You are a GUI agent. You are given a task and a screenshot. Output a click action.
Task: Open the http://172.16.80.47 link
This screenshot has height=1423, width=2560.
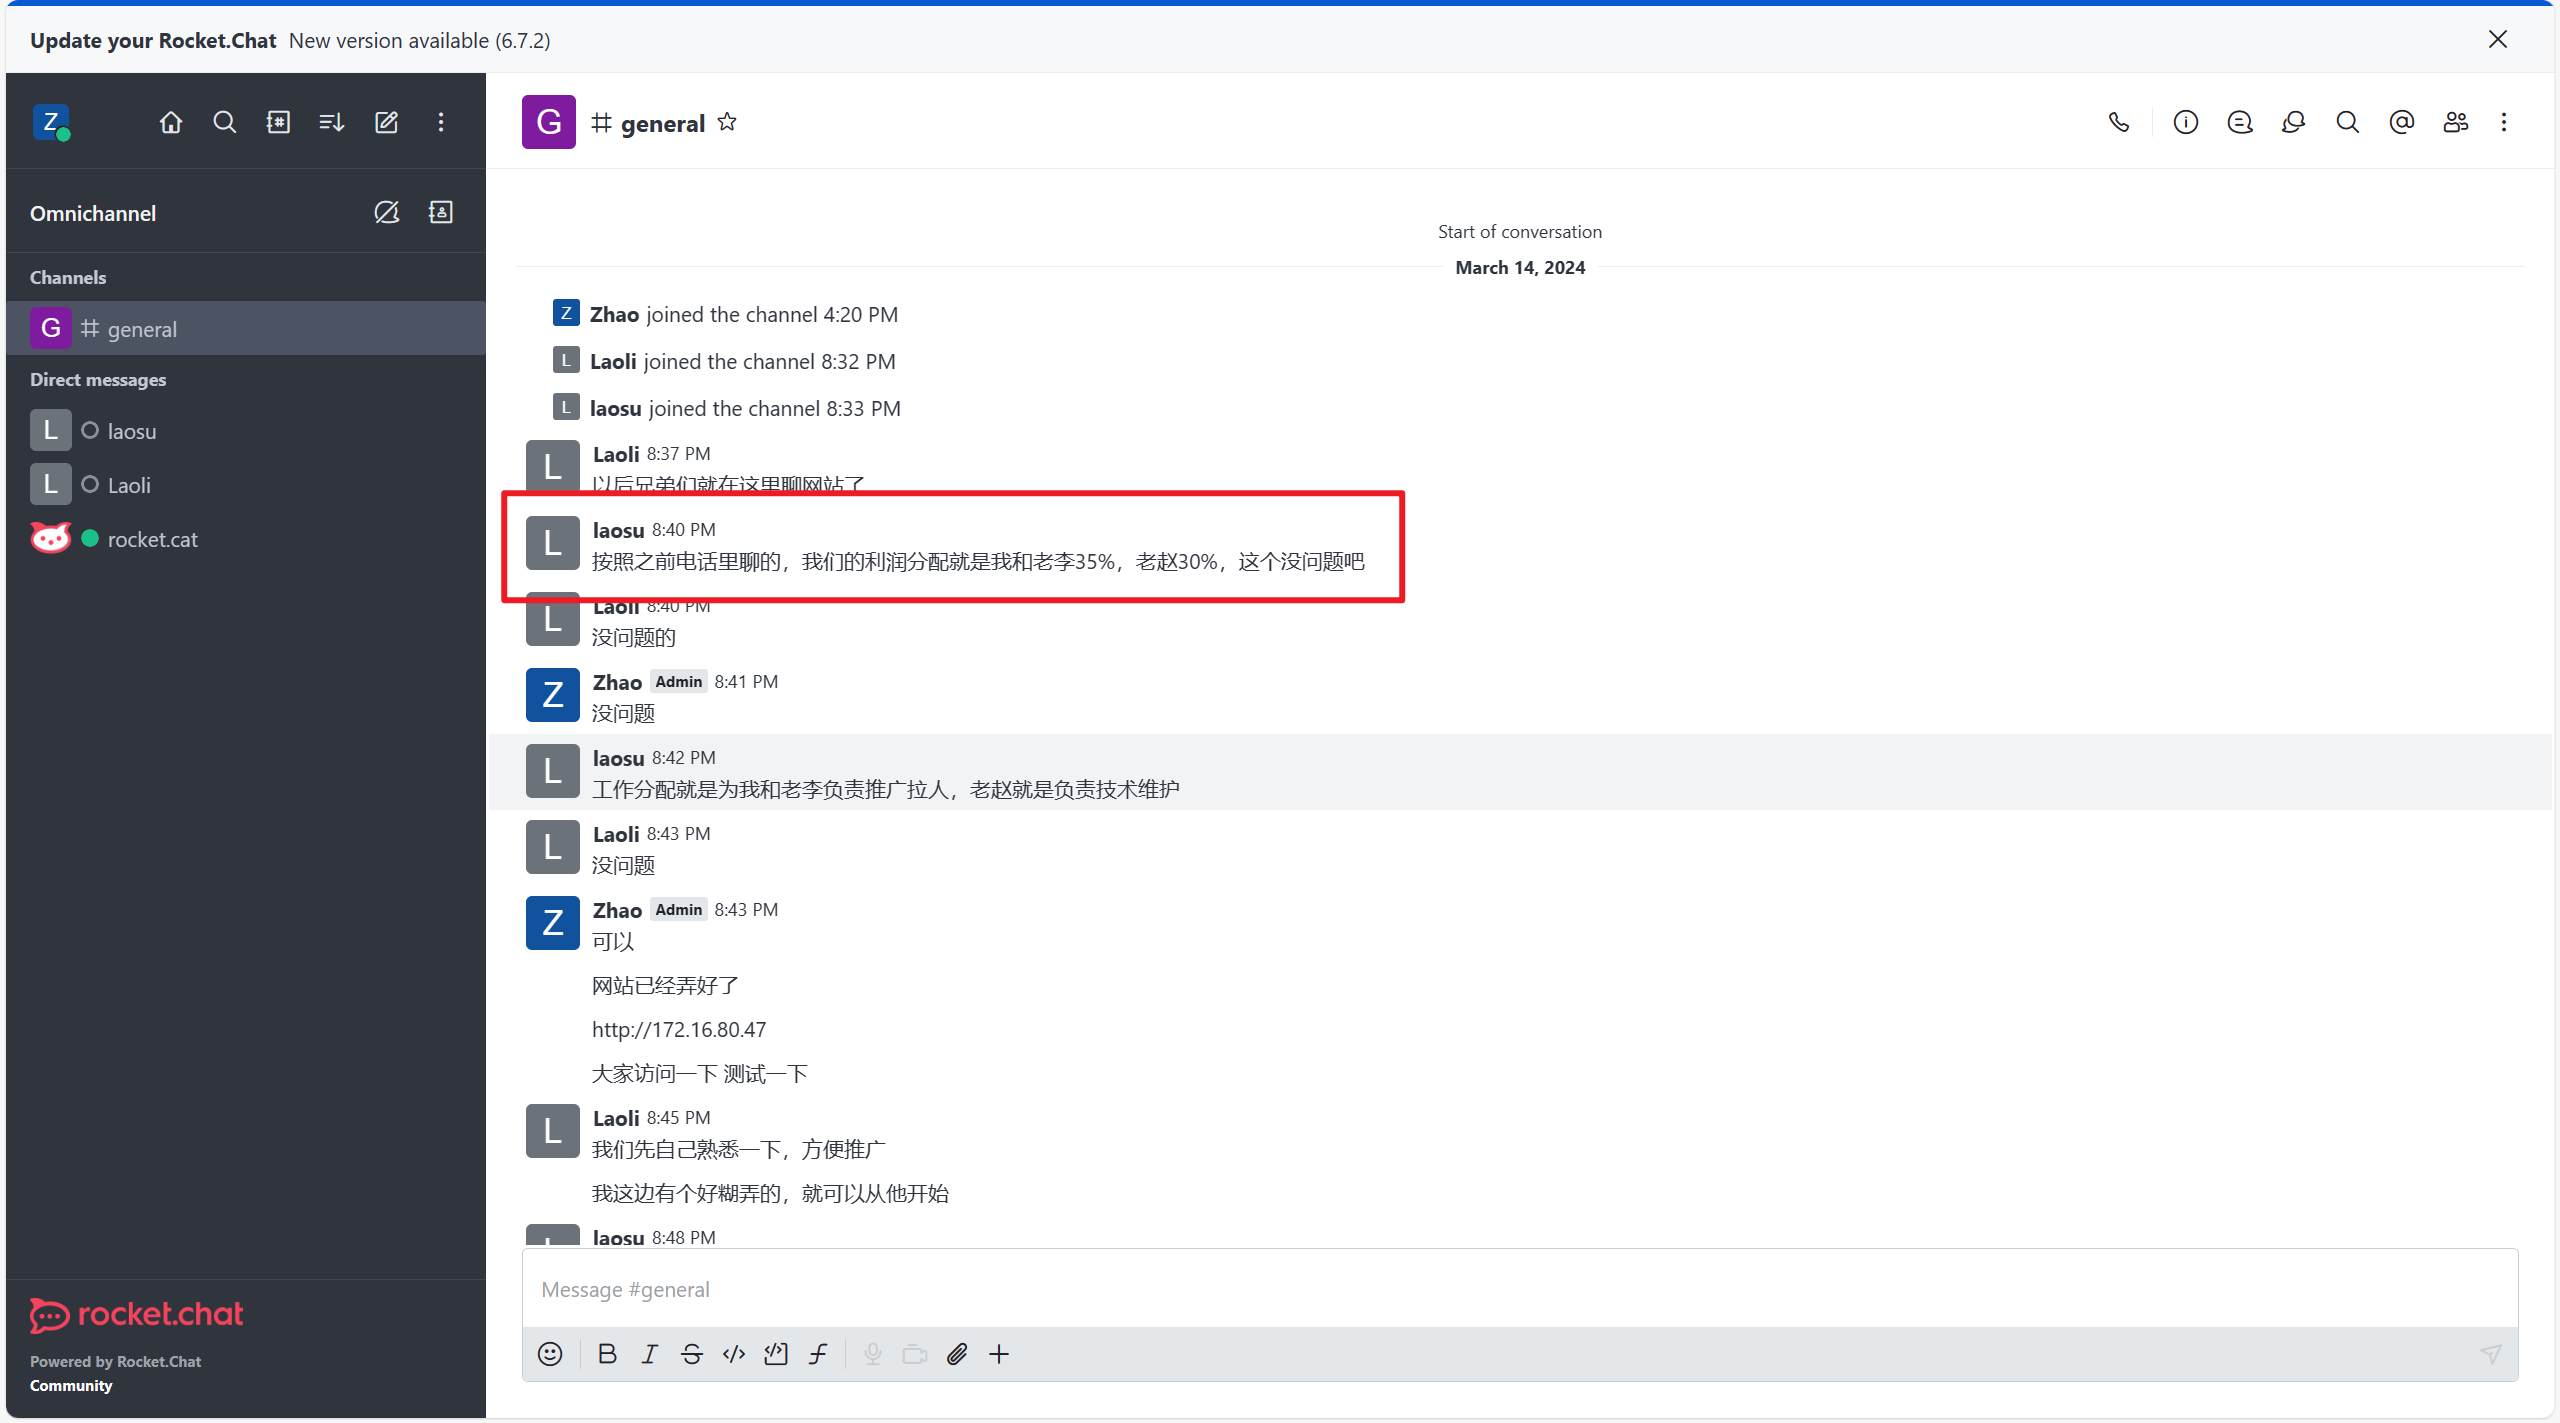pos(679,1029)
